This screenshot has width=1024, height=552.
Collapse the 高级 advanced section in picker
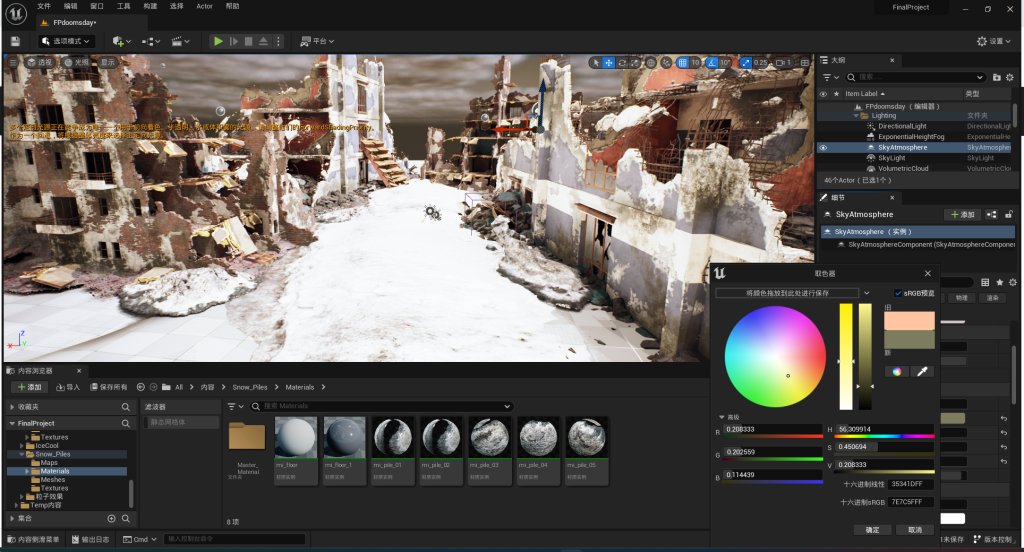click(x=722, y=417)
